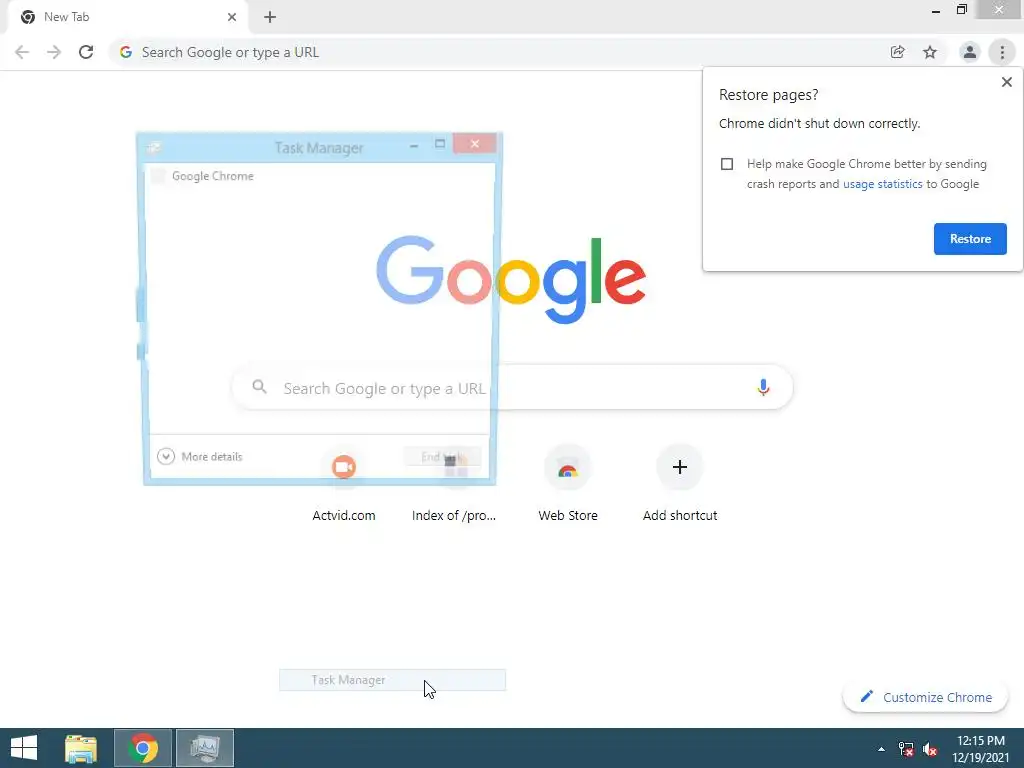Open the Index of /pro... shortcut
Viewport: 1024px width, 768px height.
[x=454, y=485]
